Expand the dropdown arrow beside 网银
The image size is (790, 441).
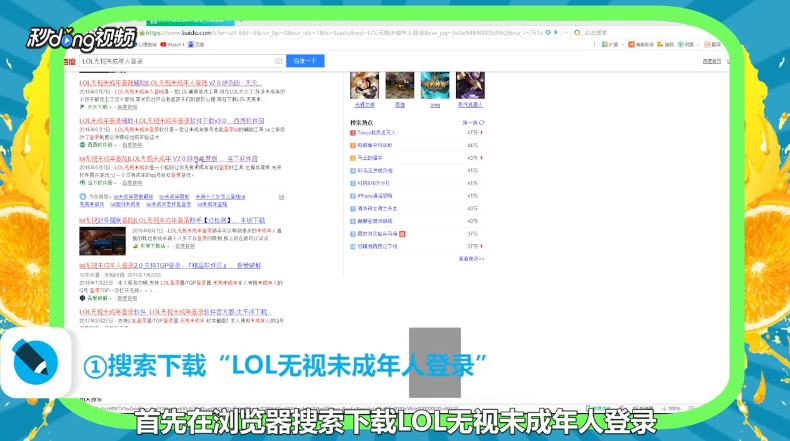click(698, 45)
